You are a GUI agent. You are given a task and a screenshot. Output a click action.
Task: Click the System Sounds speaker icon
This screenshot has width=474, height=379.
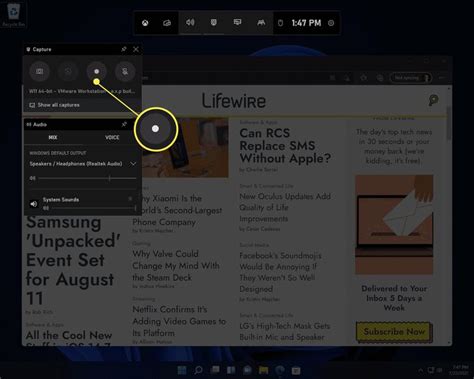tap(34, 204)
